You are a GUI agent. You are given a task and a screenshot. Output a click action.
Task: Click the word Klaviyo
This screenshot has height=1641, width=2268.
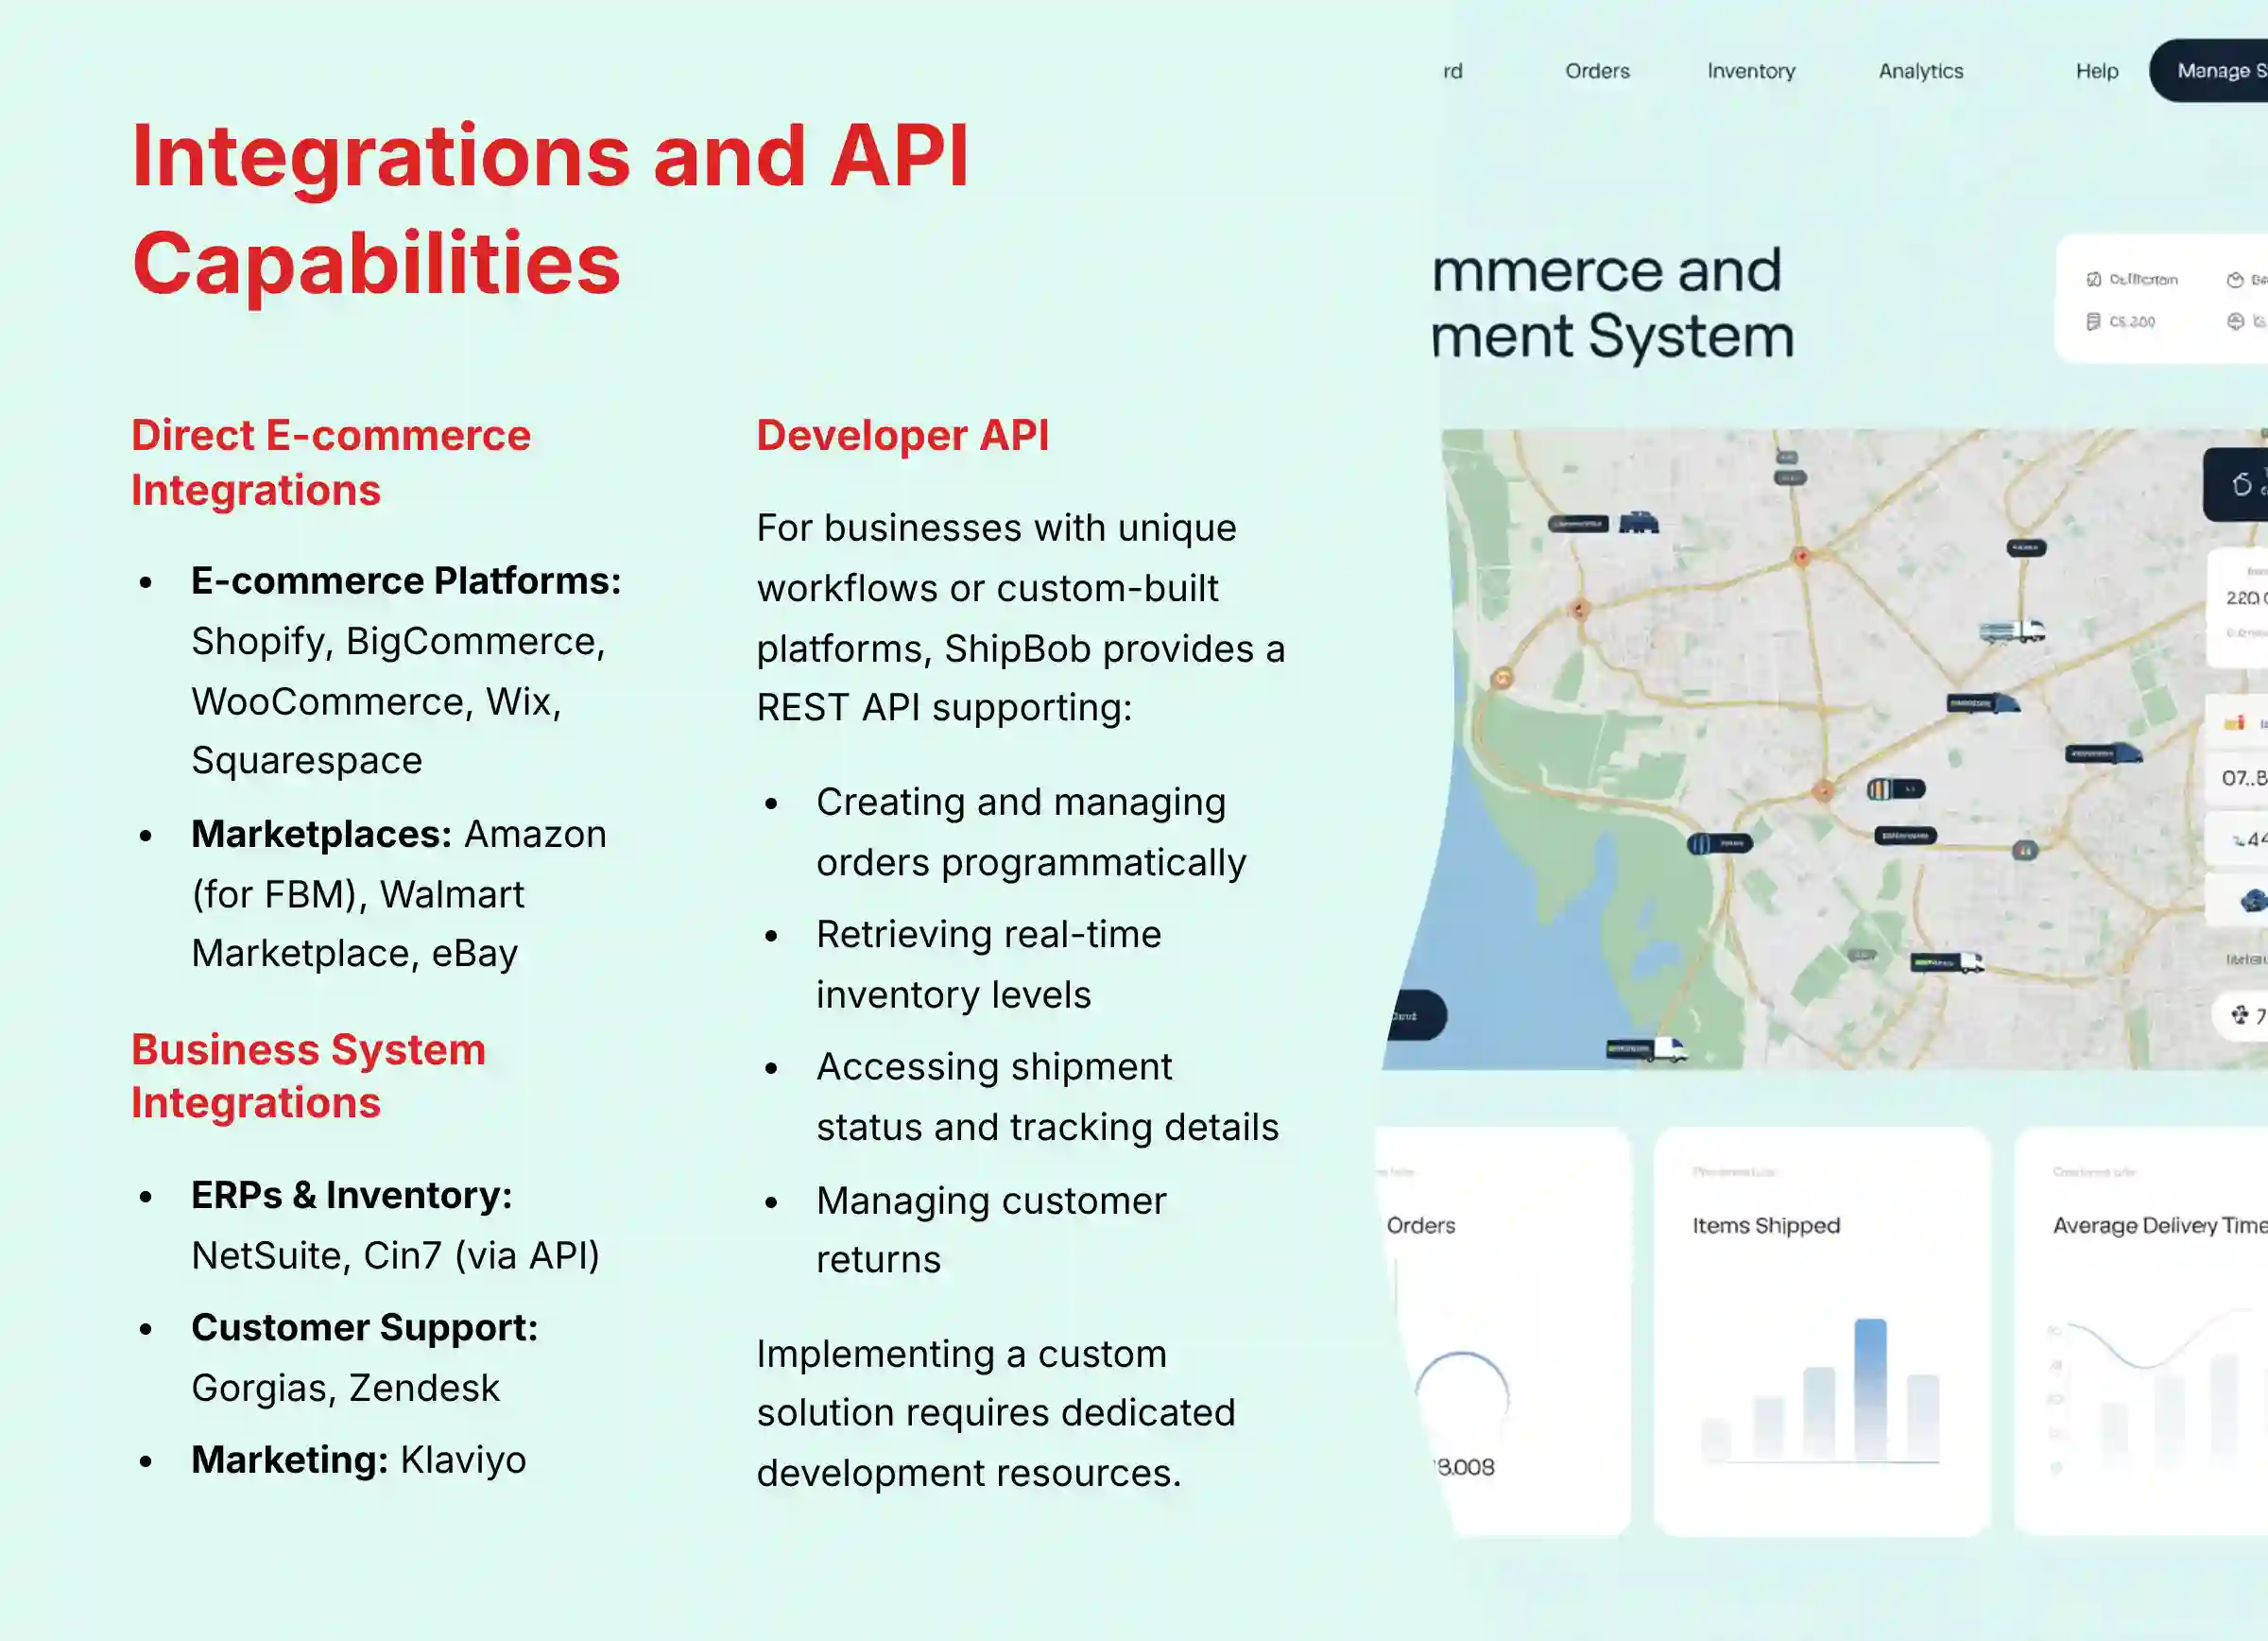tap(463, 1460)
